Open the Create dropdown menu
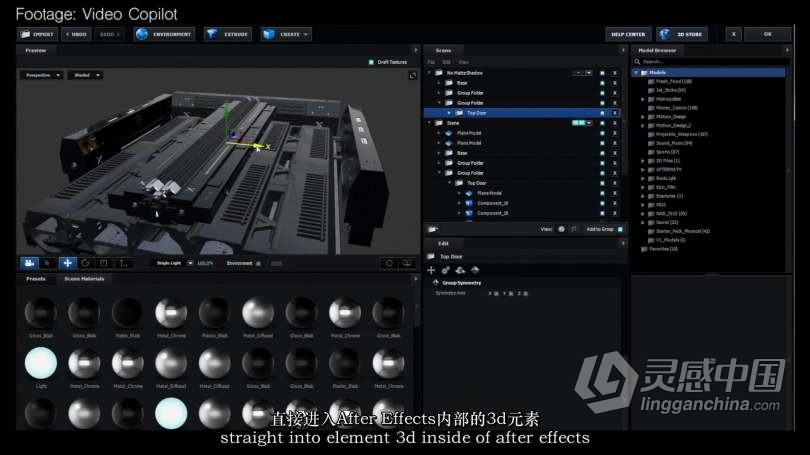The height and width of the screenshot is (455, 810). pos(286,34)
